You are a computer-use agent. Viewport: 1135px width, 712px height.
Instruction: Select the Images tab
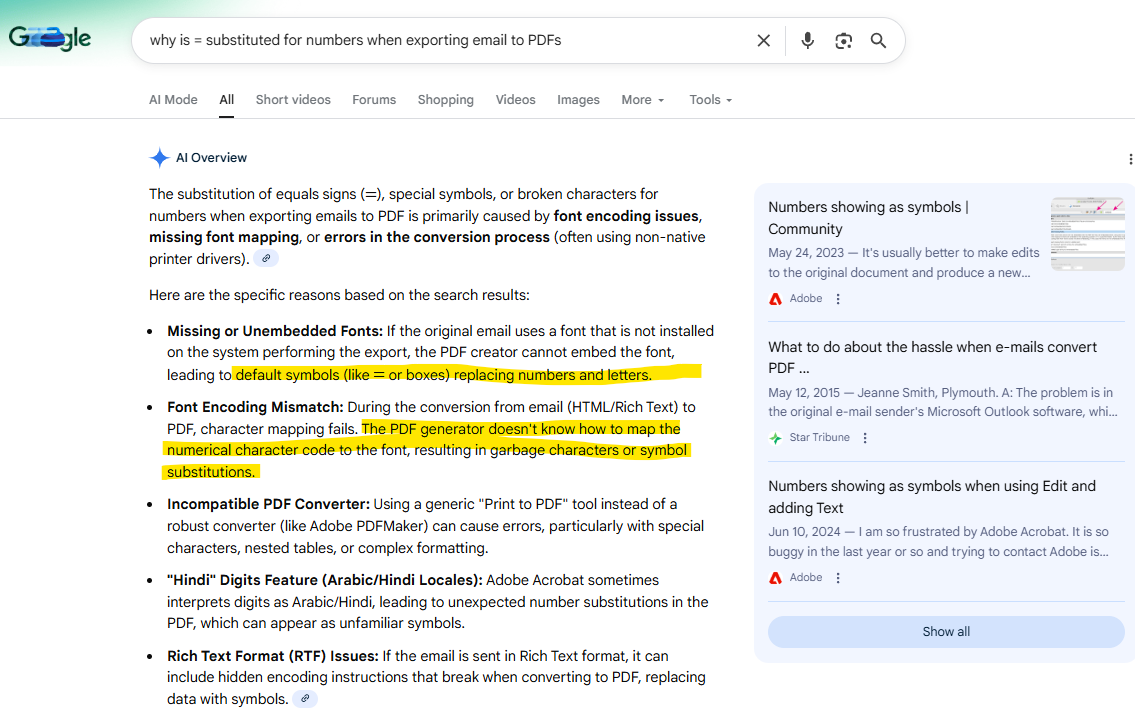pos(578,100)
